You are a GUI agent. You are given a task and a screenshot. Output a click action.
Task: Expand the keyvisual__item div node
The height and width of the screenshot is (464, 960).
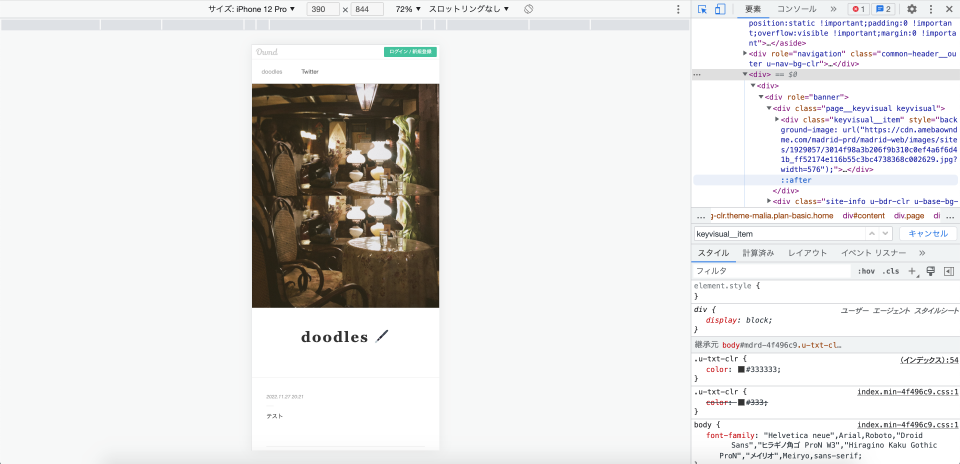click(x=777, y=119)
